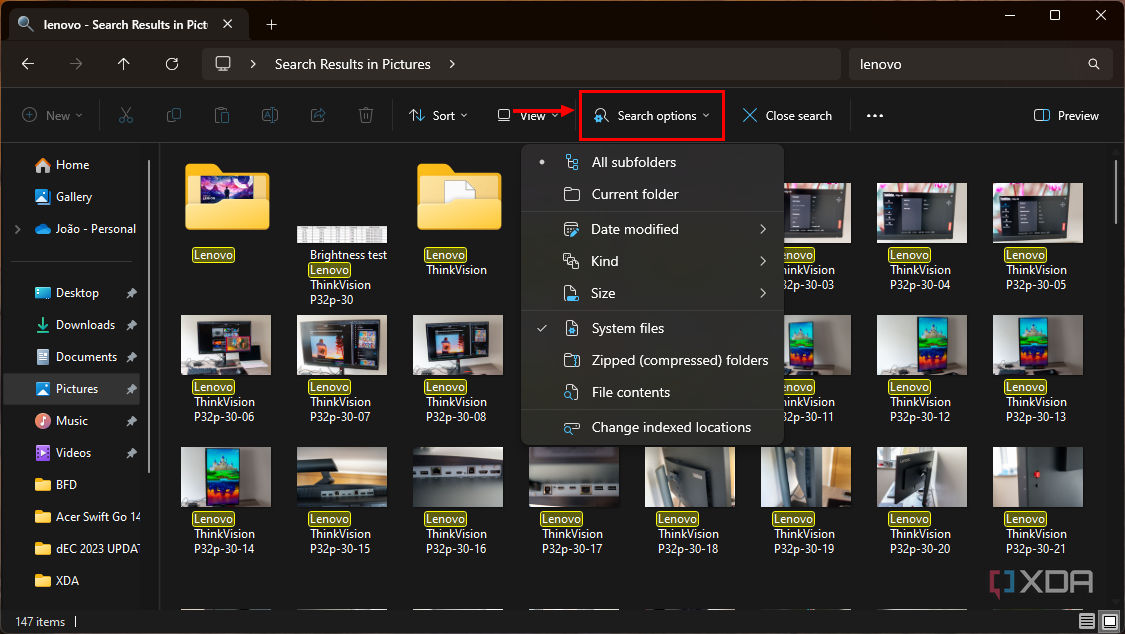Screen dimensions: 1125x634
Task: Click the Cut icon in the toolbar
Action: [125, 115]
